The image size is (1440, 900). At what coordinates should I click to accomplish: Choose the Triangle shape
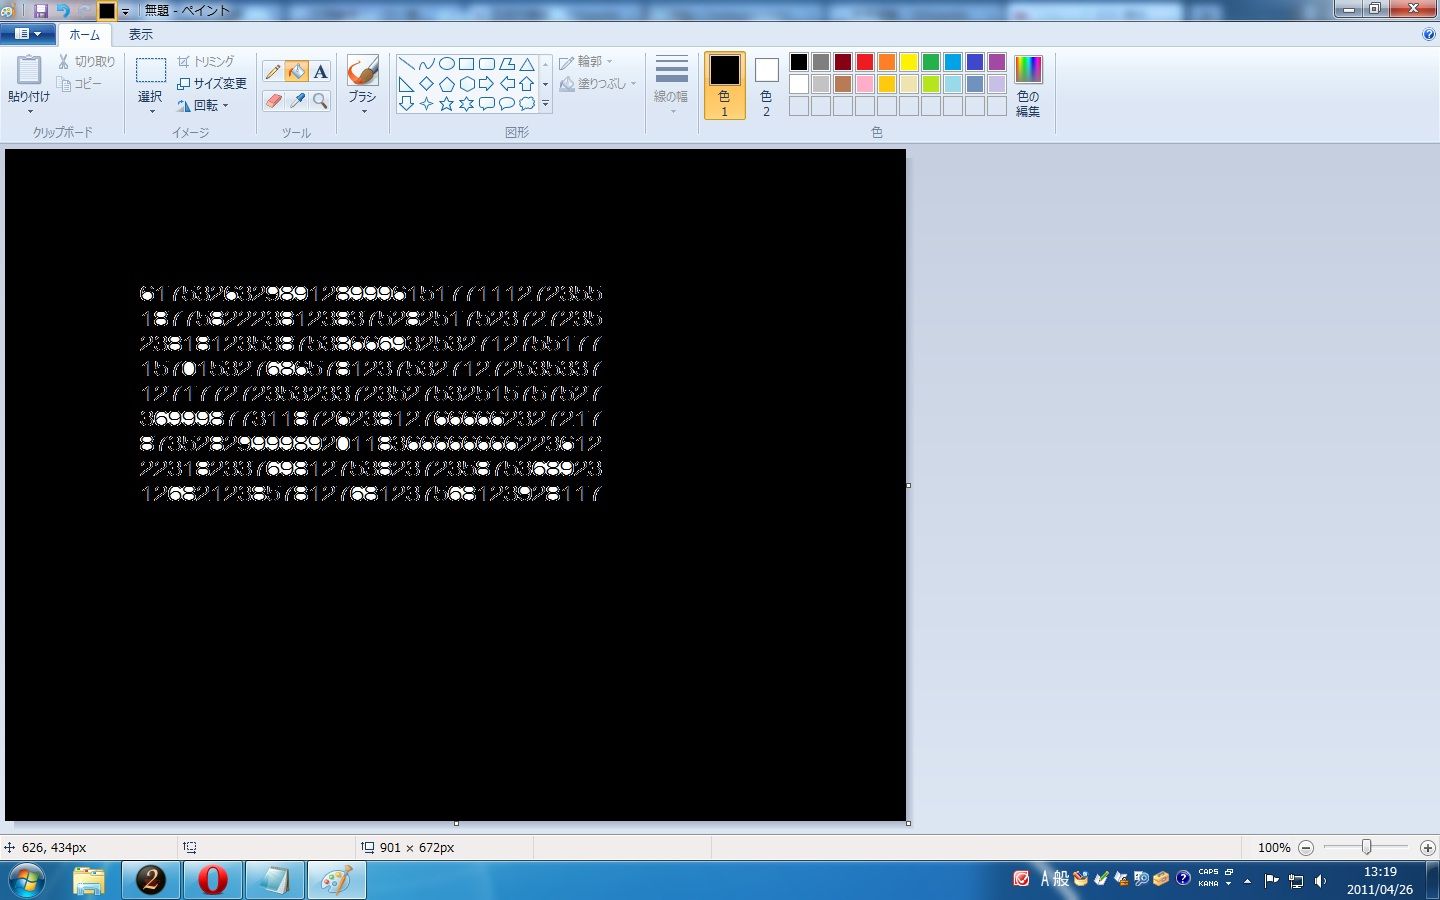pos(527,64)
